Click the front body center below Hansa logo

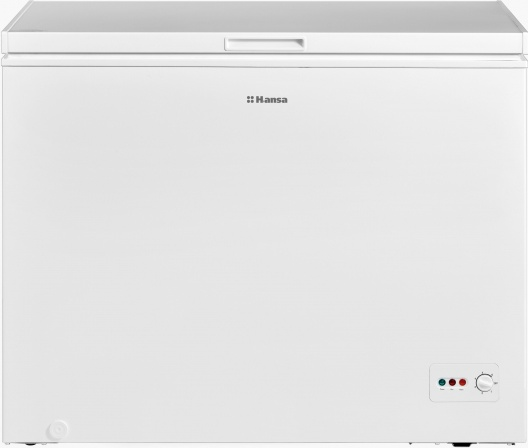click(x=264, y=236)
